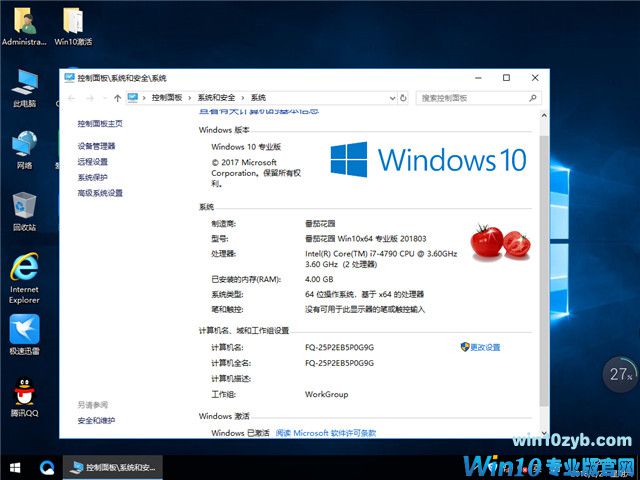Viewport: 640px width, 480px height.
Task: Click the refresh button in address bar
Action: 401,98
